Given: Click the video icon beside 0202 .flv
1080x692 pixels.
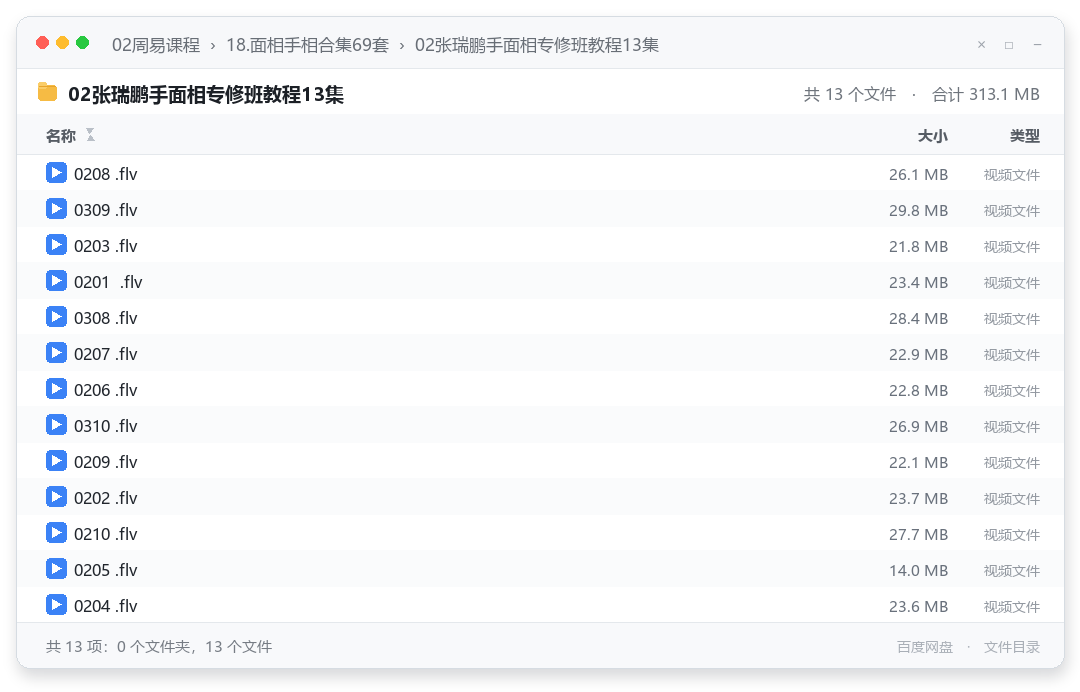Looking at the screenshot, I should (56, 496).
